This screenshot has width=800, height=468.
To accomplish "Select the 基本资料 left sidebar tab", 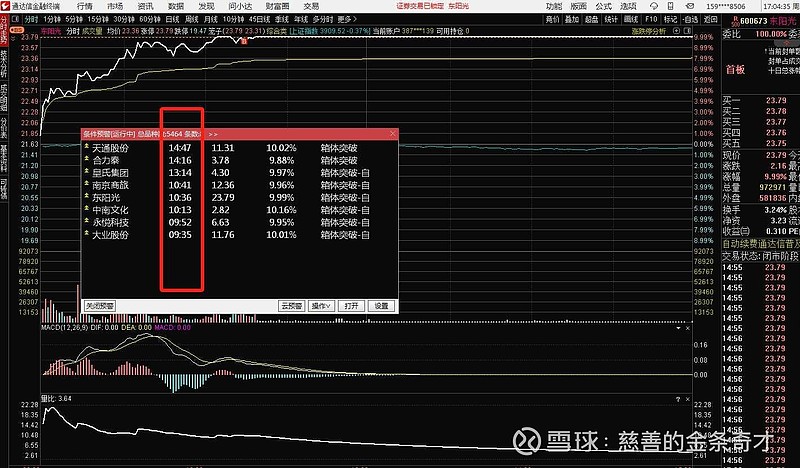I will pyautogui.click(x=4, y=158).
